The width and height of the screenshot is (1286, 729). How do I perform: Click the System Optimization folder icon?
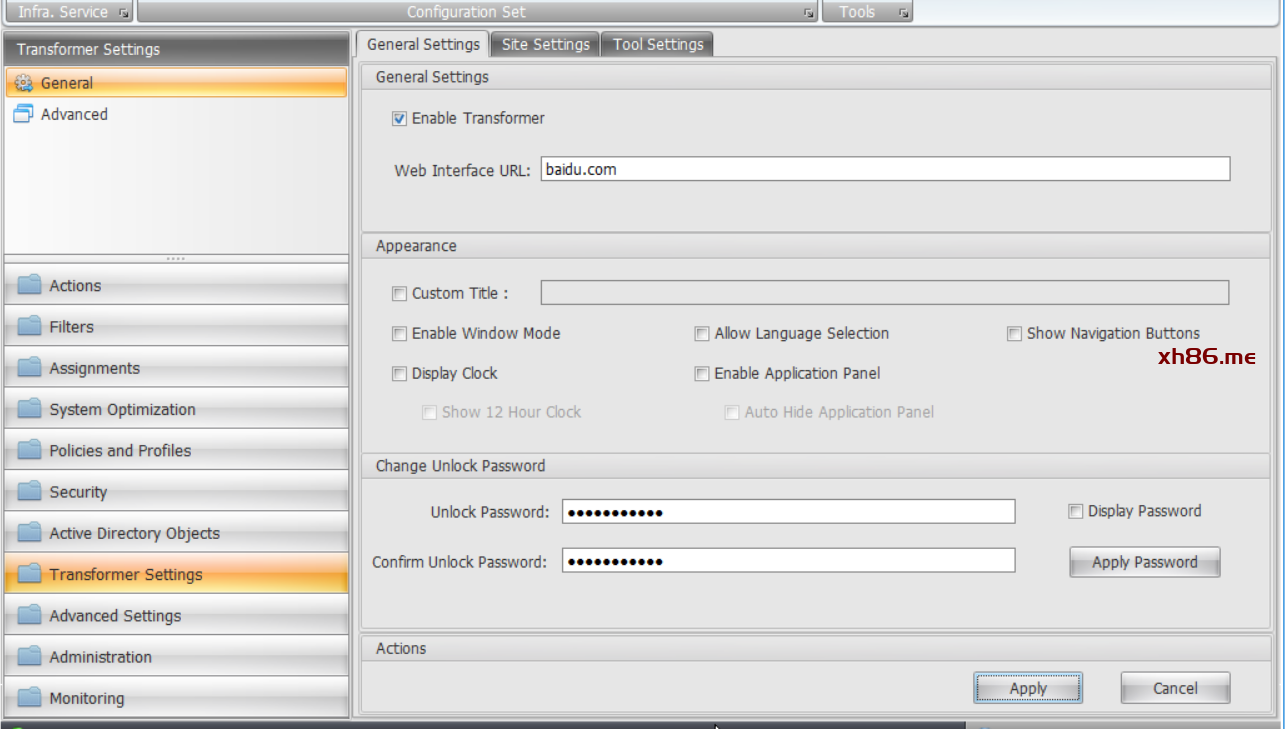pyautogui.click(x=30, y=410)
